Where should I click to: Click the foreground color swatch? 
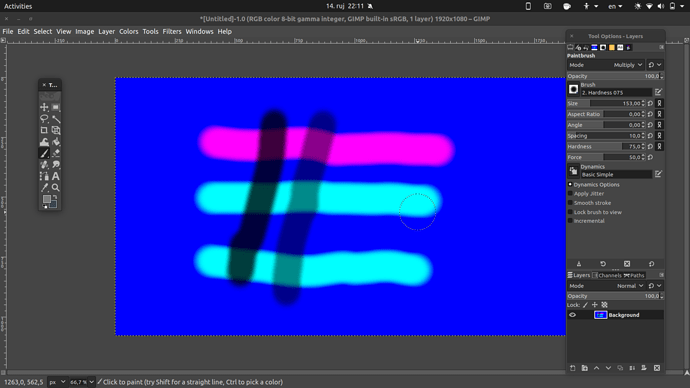coord(46,199)
